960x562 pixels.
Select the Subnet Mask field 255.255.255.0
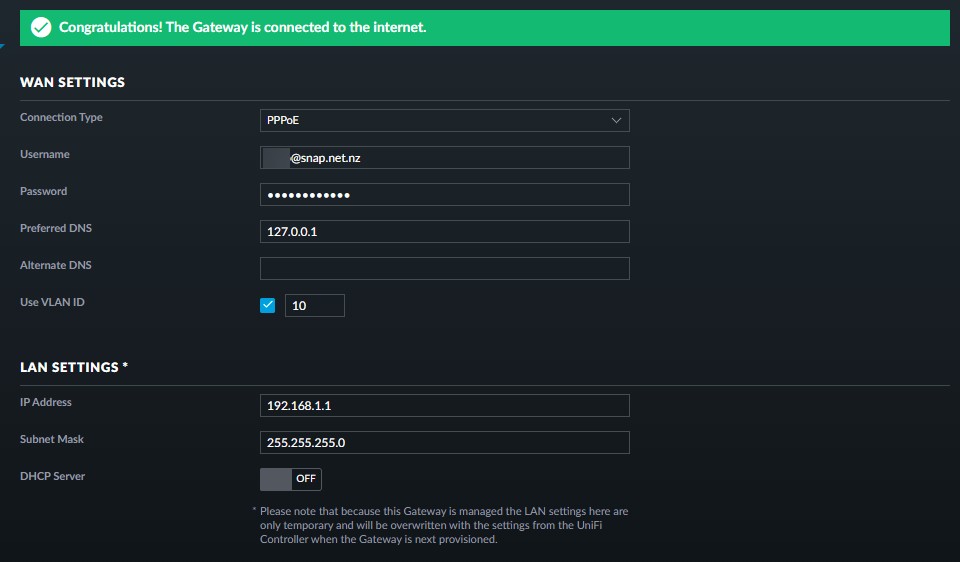pyautogui.click(x=444, y=442)
